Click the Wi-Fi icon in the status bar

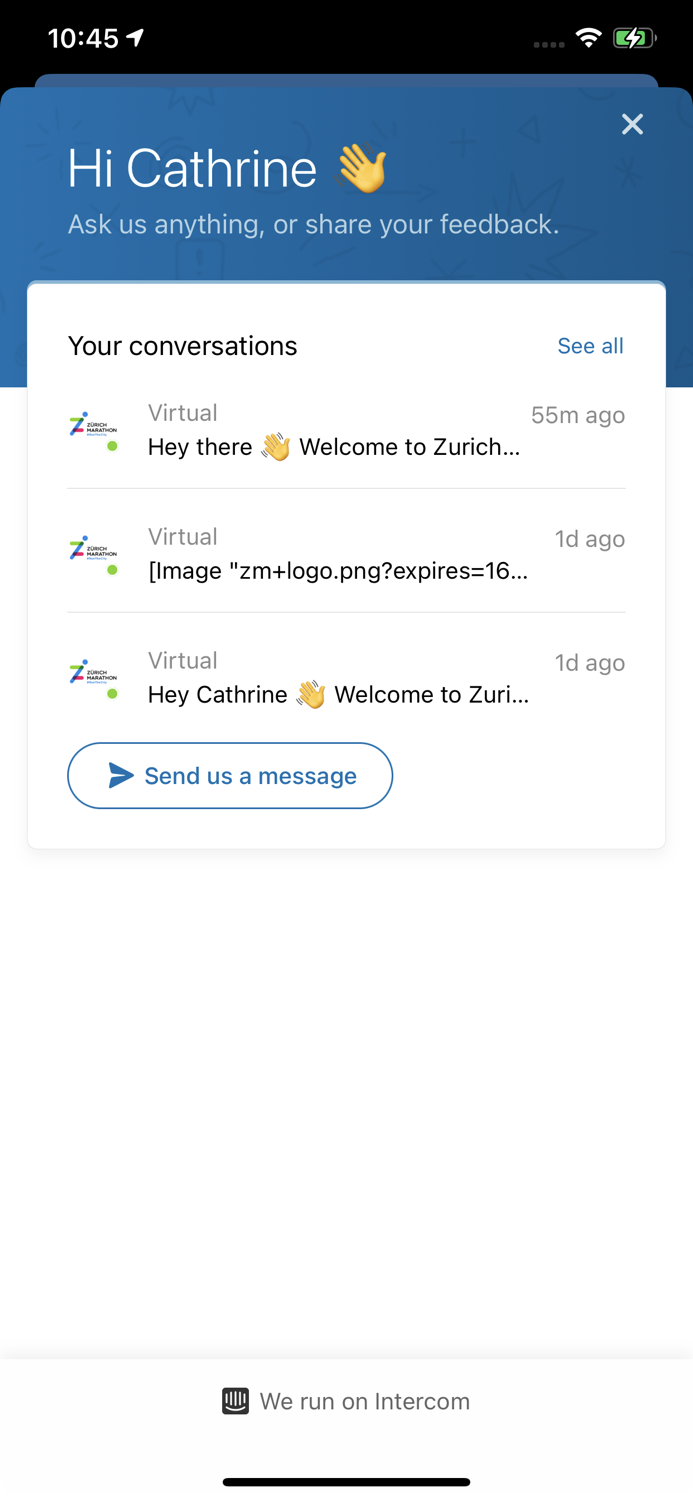click(588, 37)
